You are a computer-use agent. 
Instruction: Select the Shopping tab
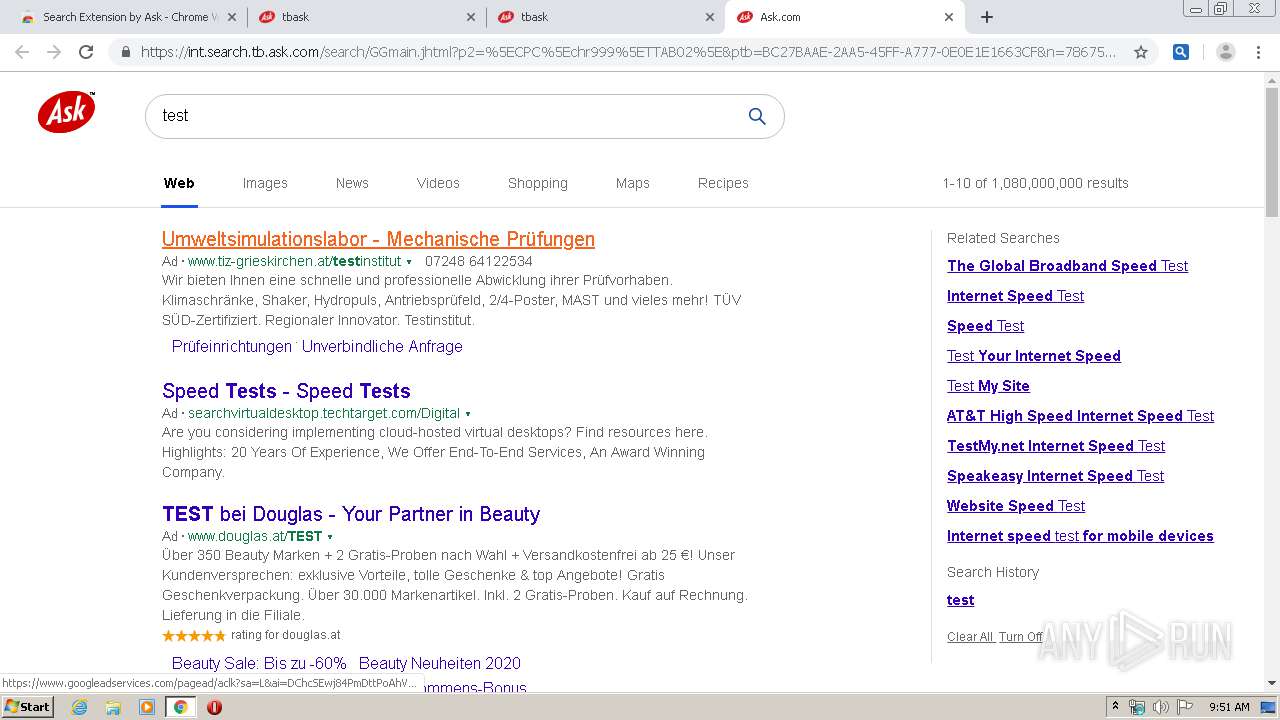537,183
